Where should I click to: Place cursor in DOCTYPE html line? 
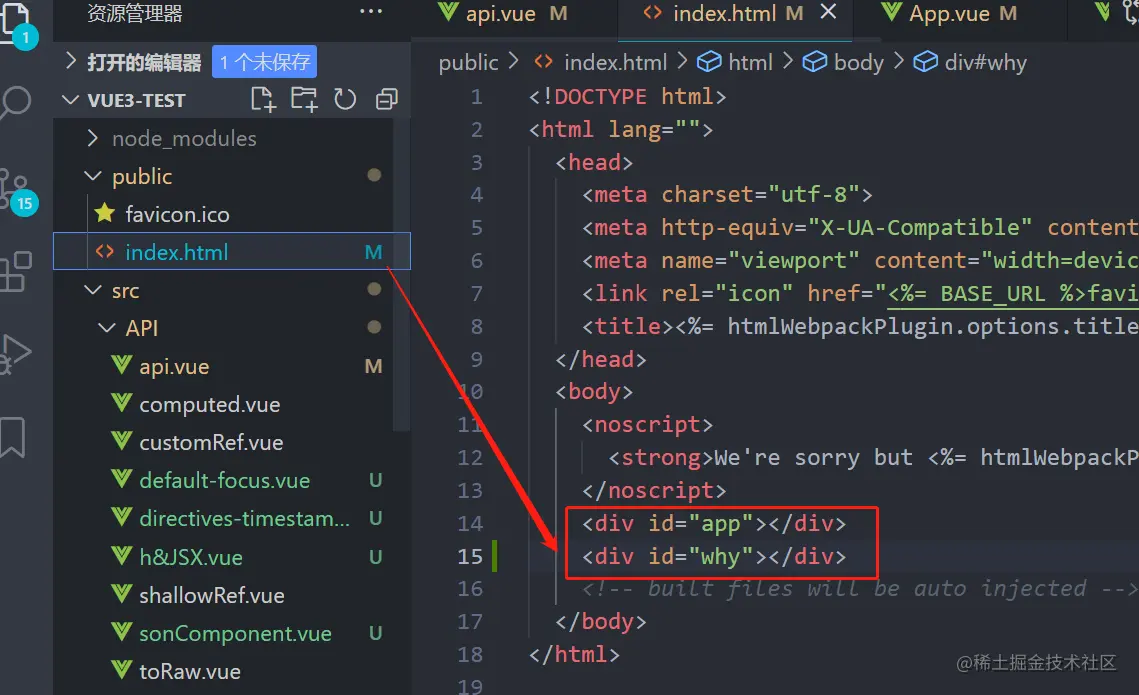628,97
